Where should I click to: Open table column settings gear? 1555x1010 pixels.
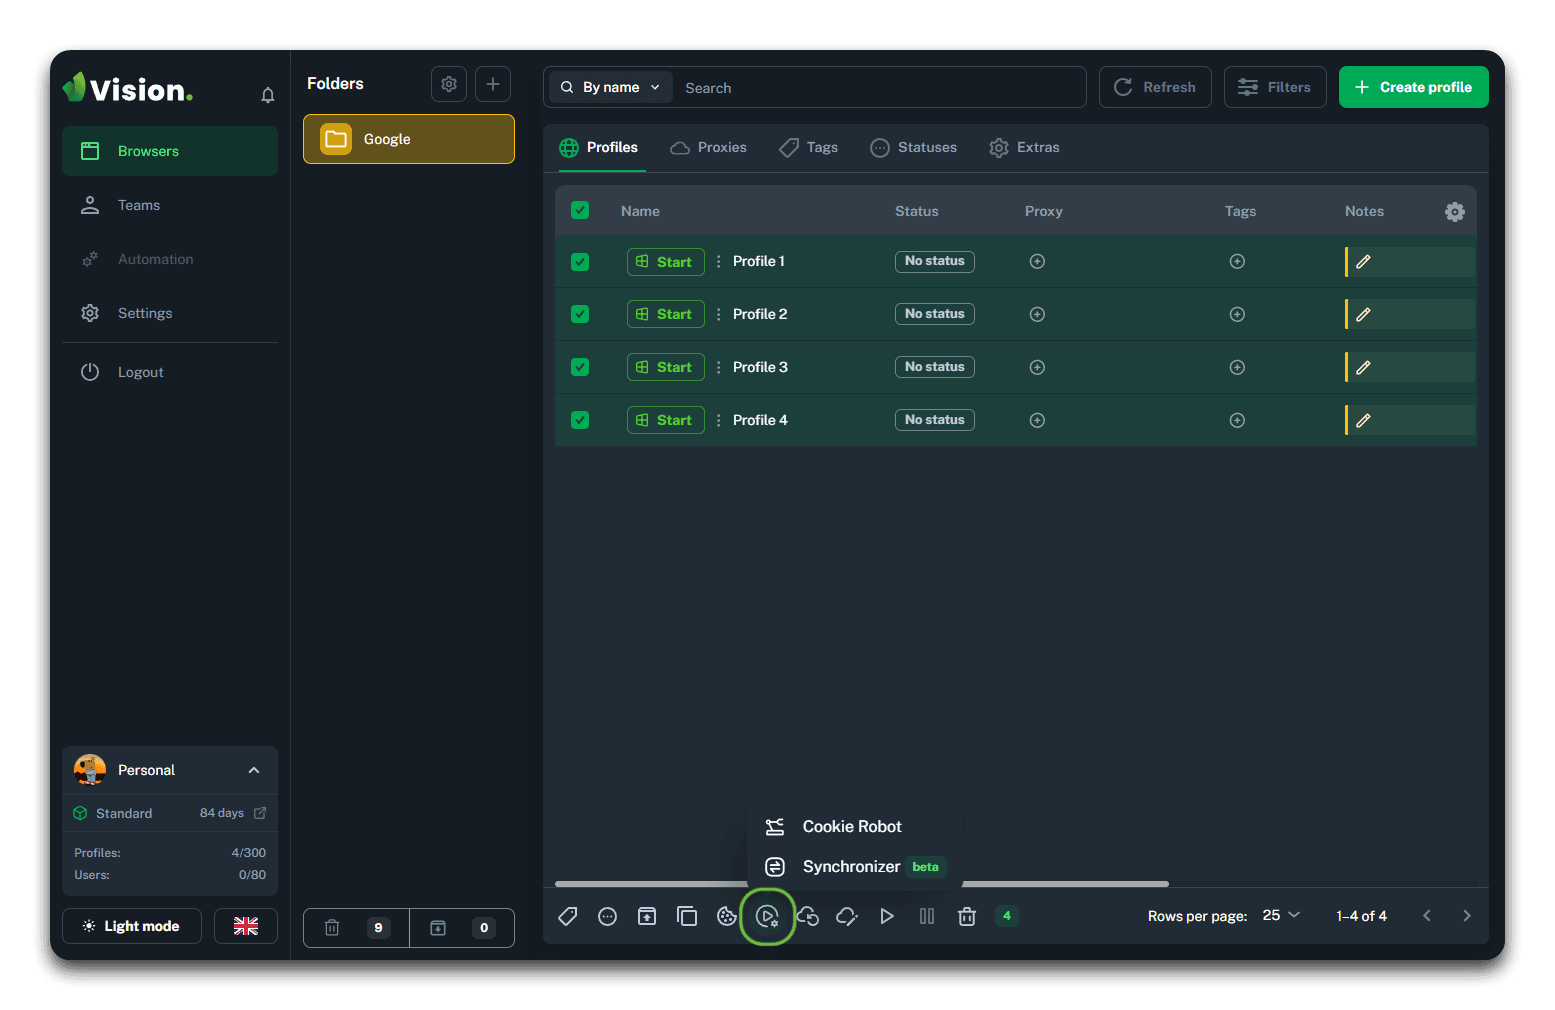click(1454, 212)
